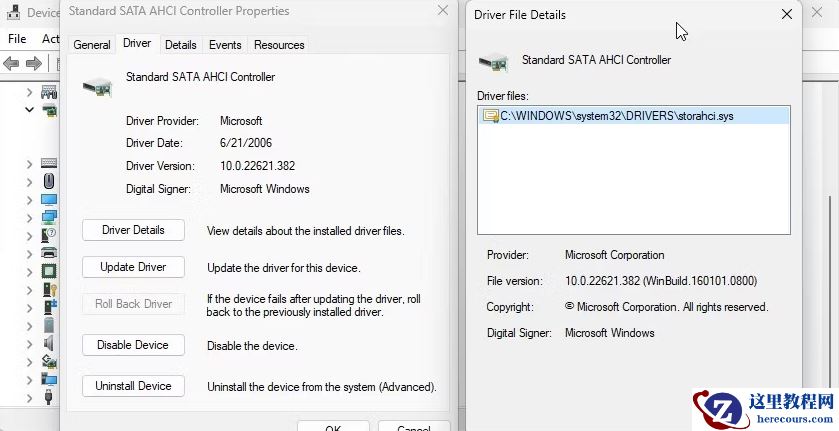Expand the Mice tree node chevron

29,182
